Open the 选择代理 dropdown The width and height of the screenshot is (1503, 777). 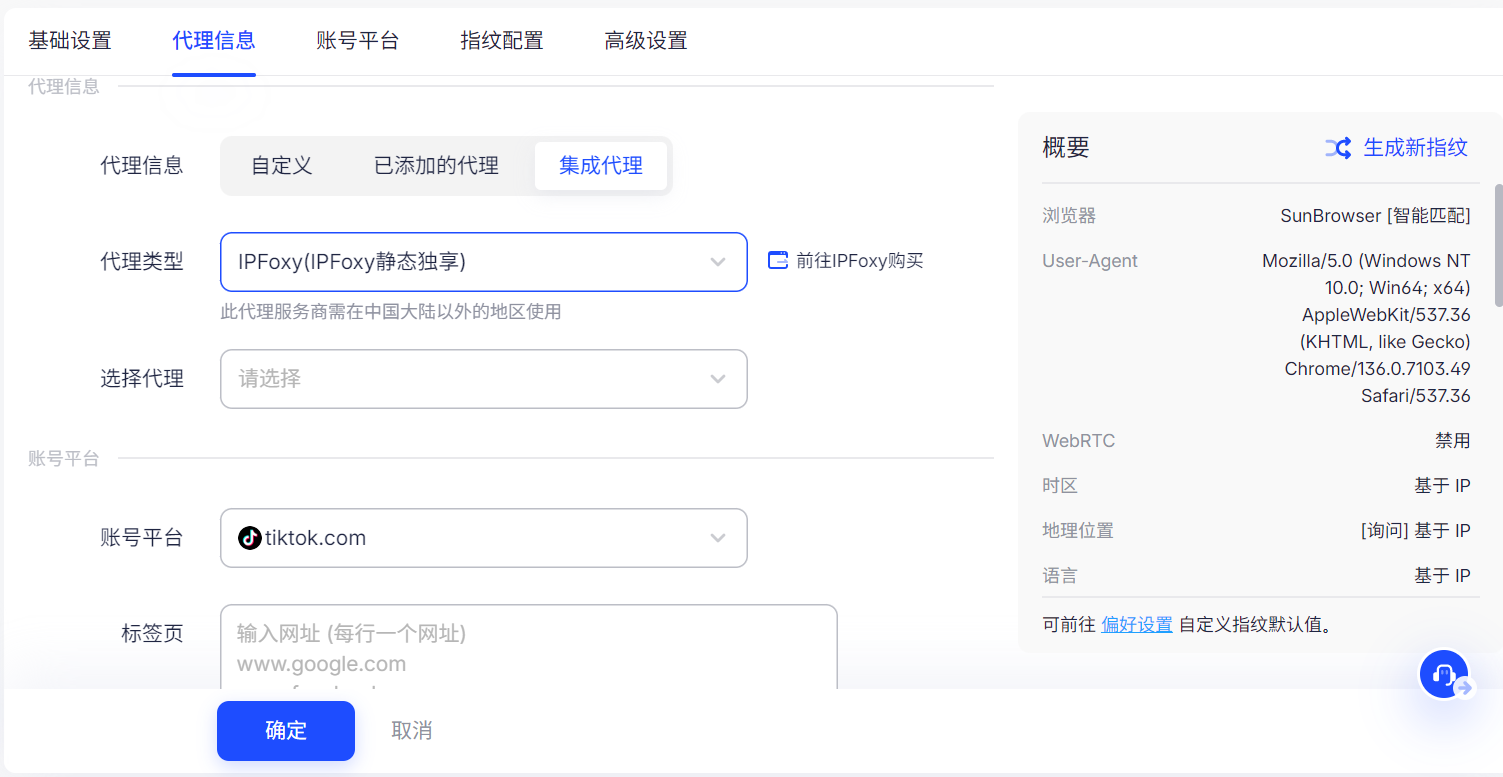[717, 379]
